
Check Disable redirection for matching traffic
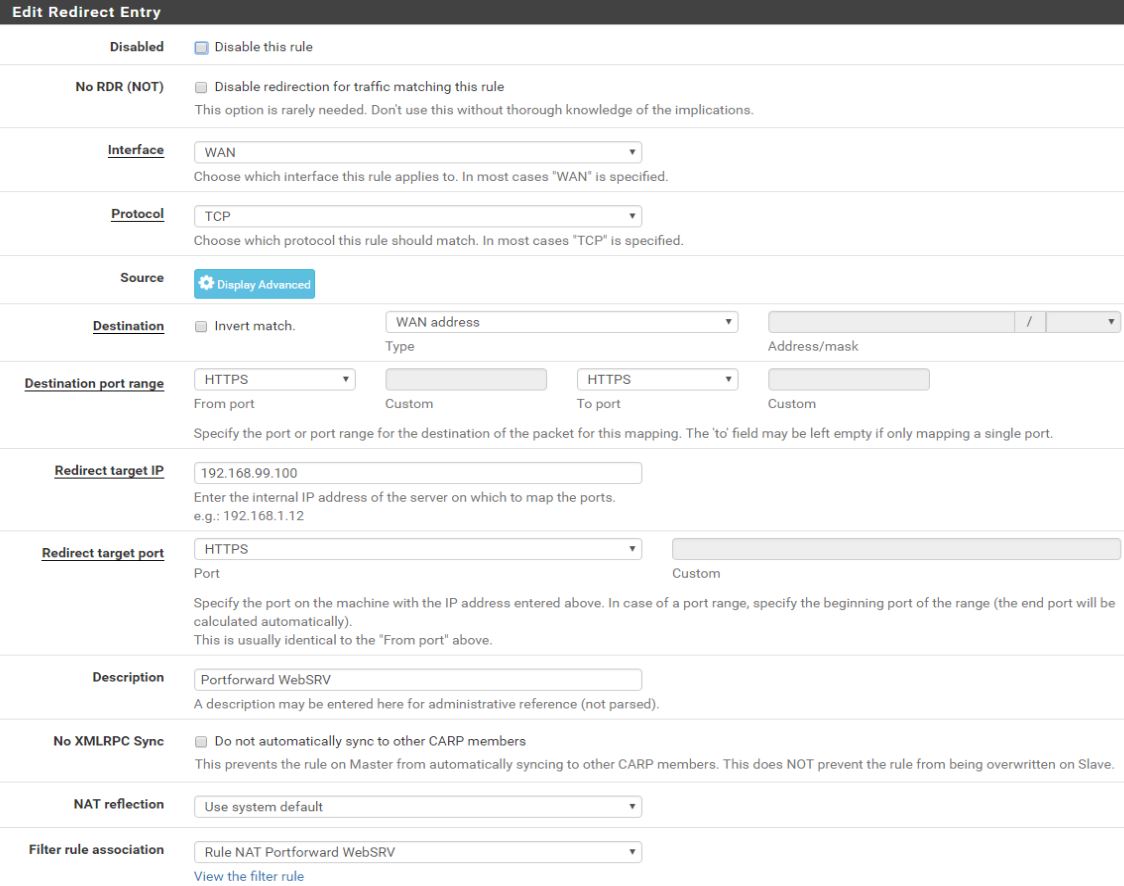click(x=201, y=87)
